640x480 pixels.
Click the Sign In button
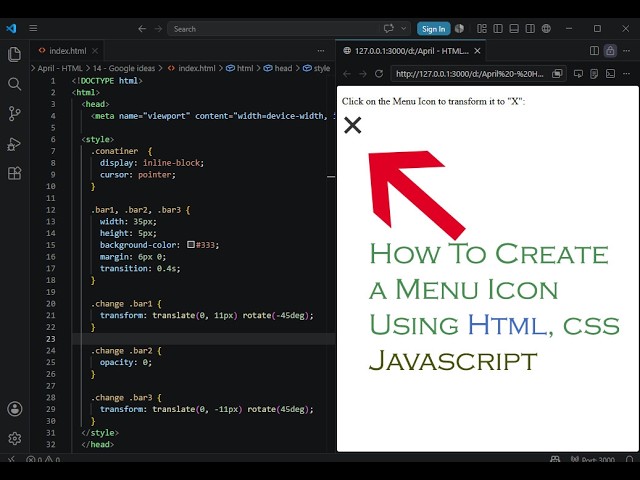[x=433, y=29]
